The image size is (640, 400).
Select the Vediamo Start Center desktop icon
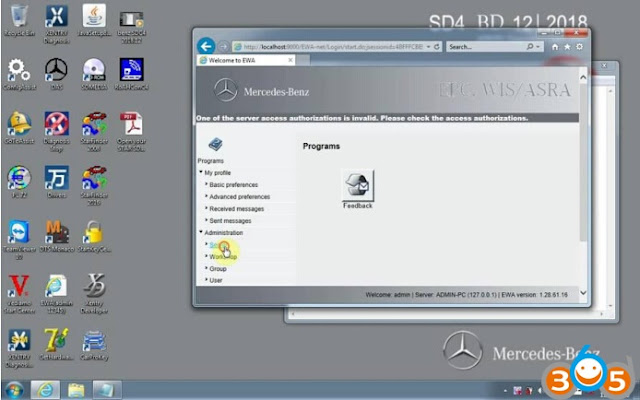[19, 293]
